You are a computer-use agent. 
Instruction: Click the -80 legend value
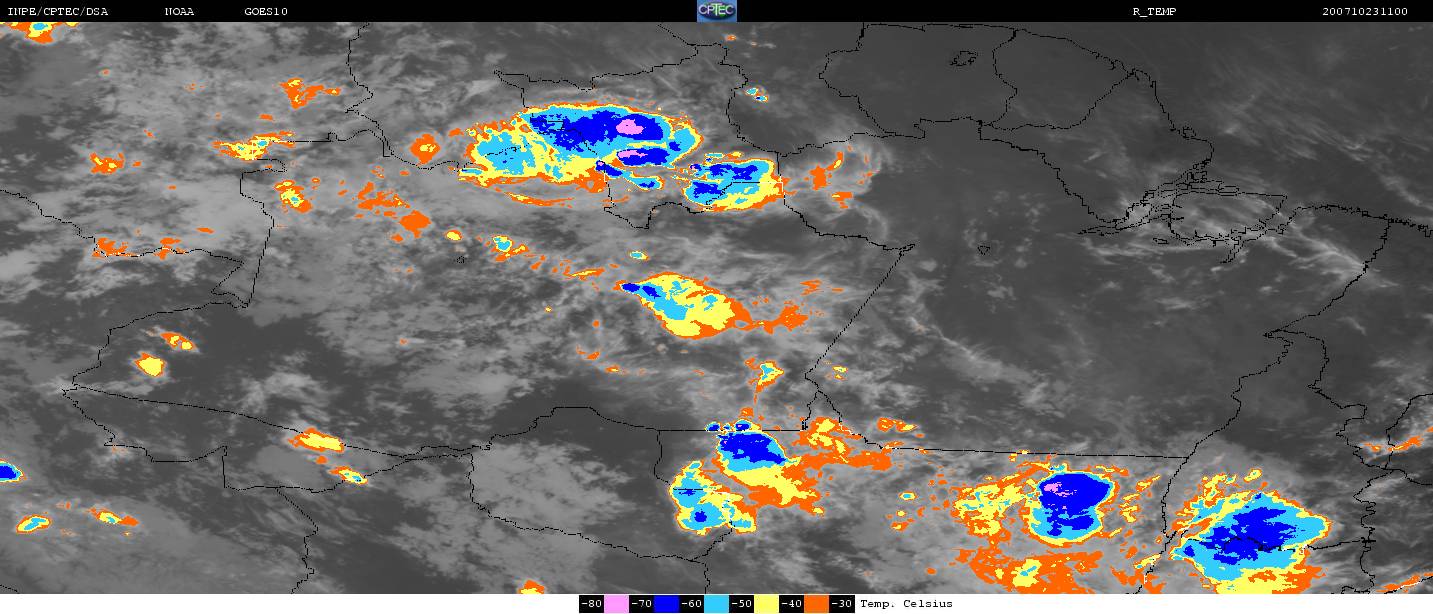(x=591, y=604)
